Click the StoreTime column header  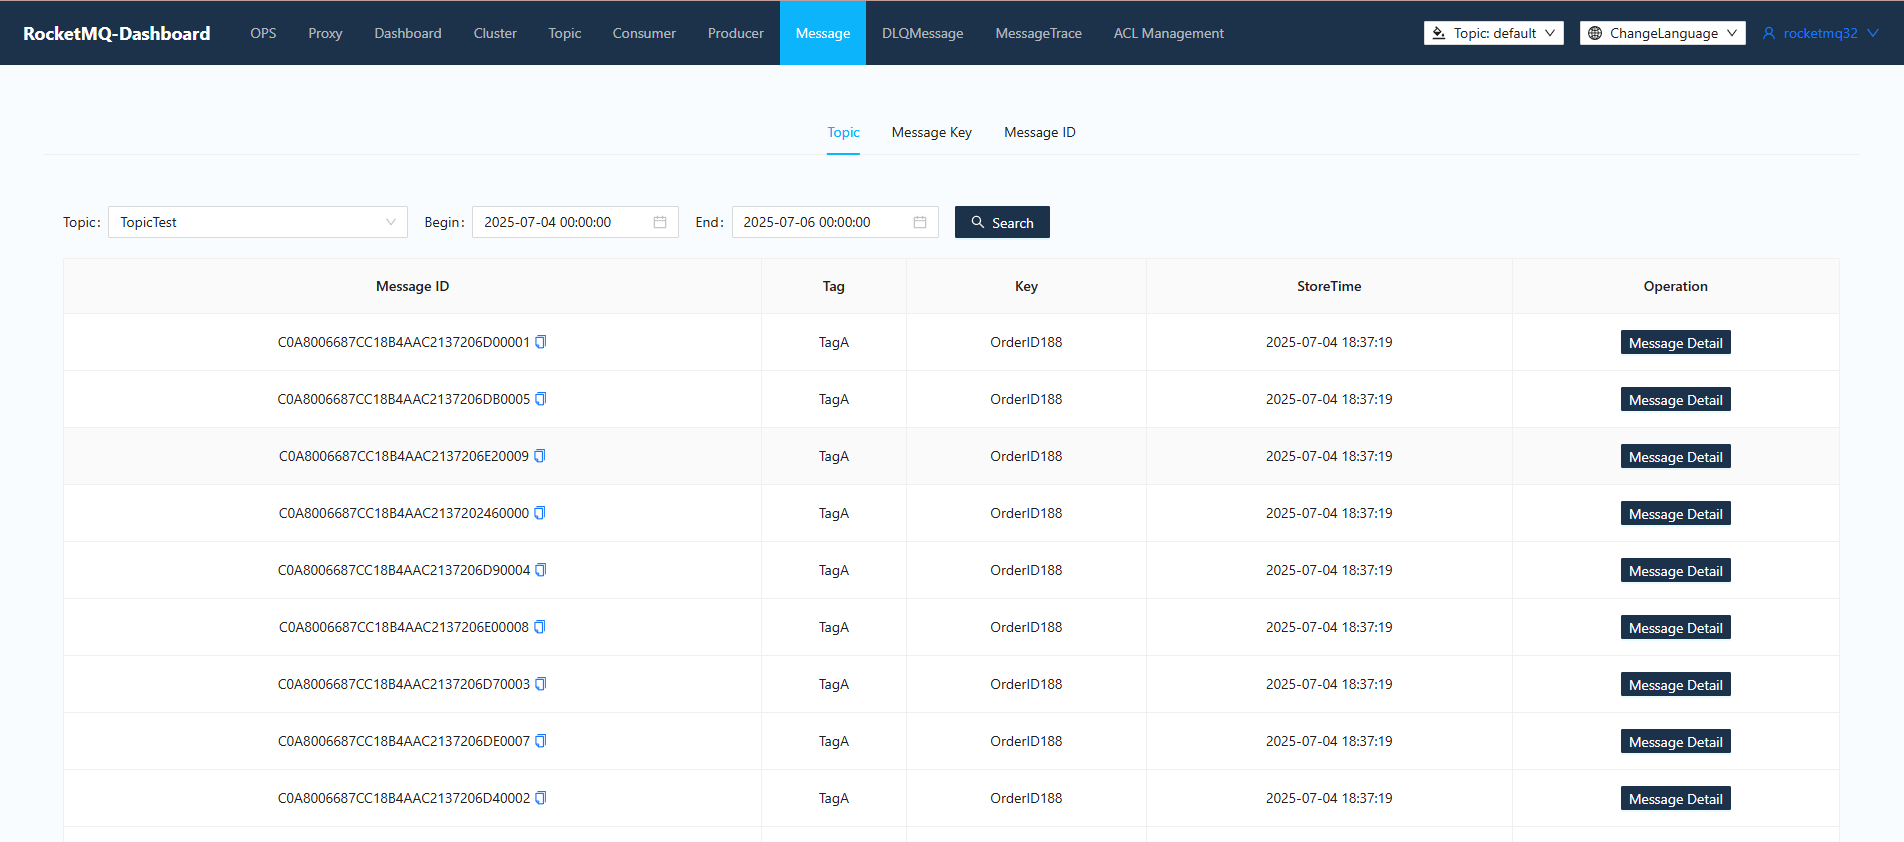[1329, 286]
